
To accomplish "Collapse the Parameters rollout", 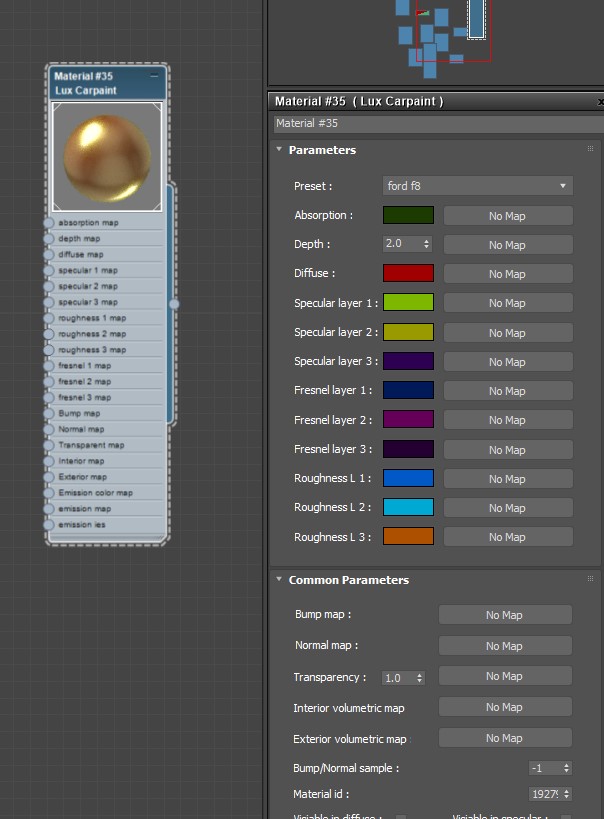I will coord(280,150).
